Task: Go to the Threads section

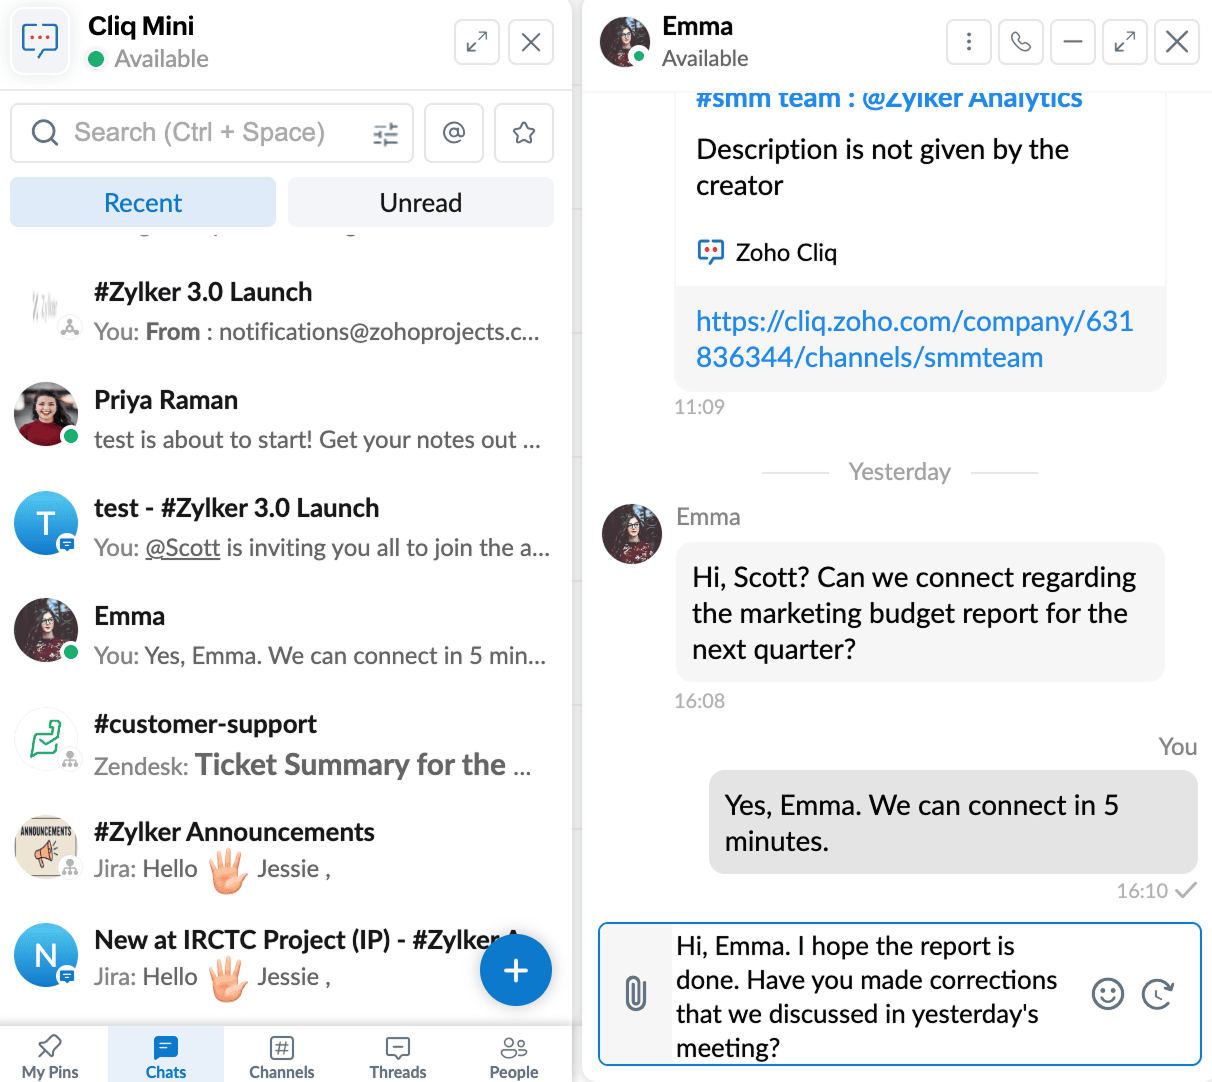Action: [x=398, y=1057]
